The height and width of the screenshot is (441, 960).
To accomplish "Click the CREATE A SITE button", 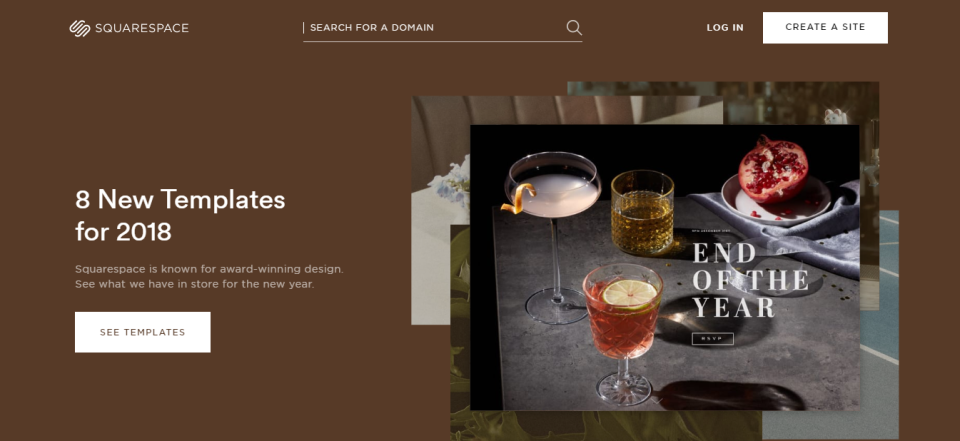I will pos(825,28).
